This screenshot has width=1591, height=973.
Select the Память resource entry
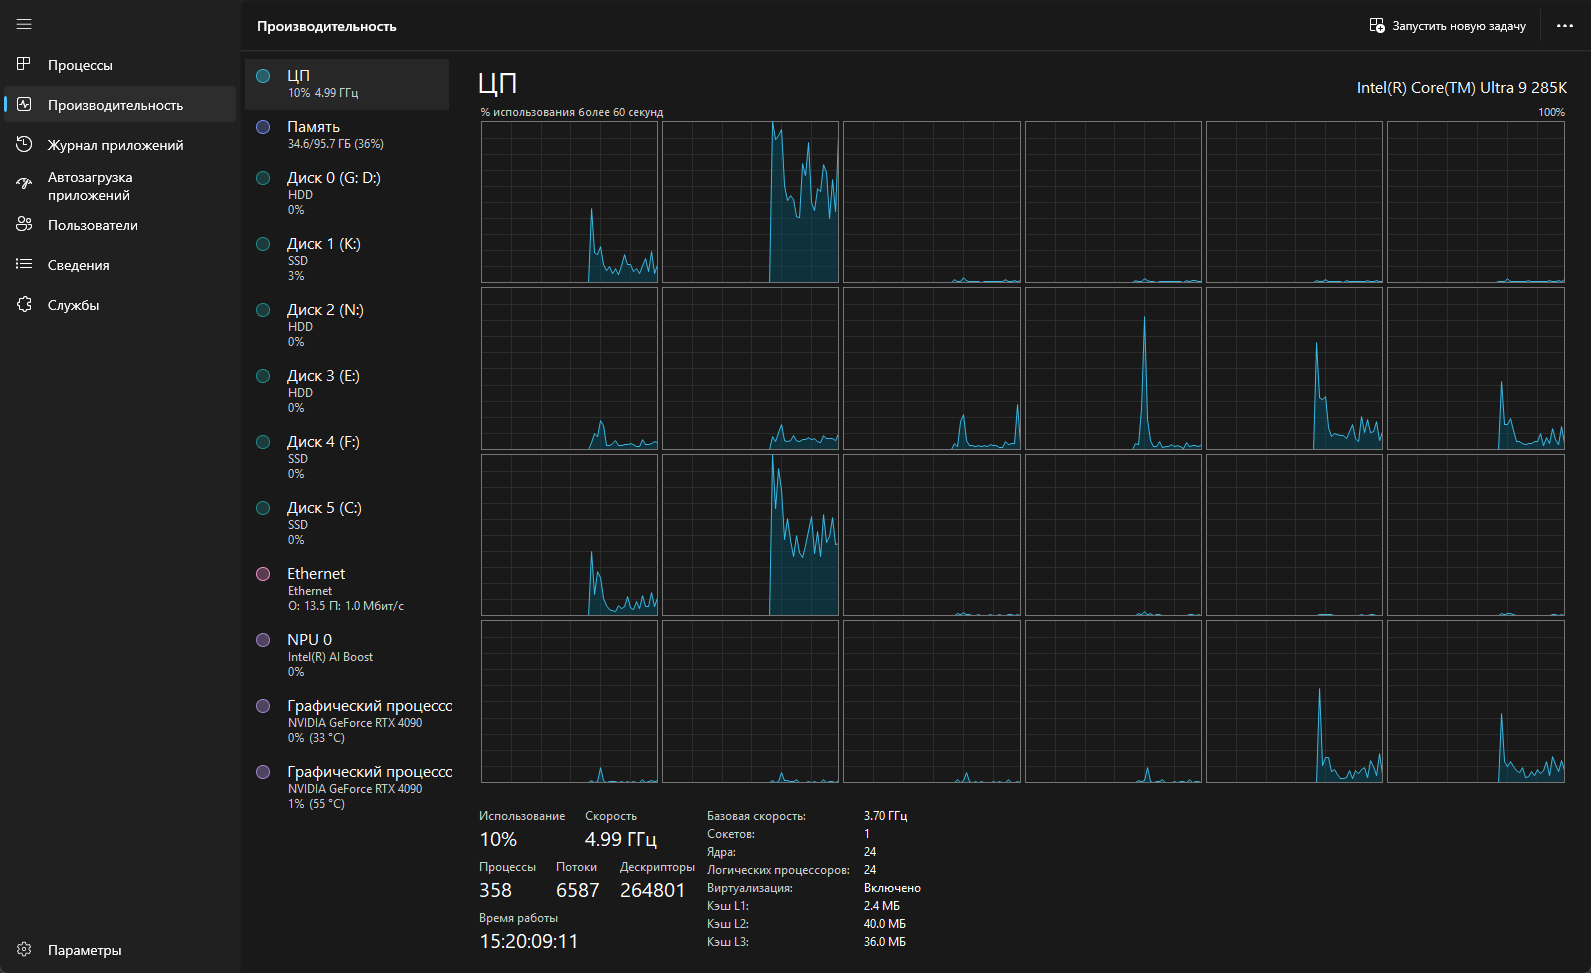click(x=346, y=134)
